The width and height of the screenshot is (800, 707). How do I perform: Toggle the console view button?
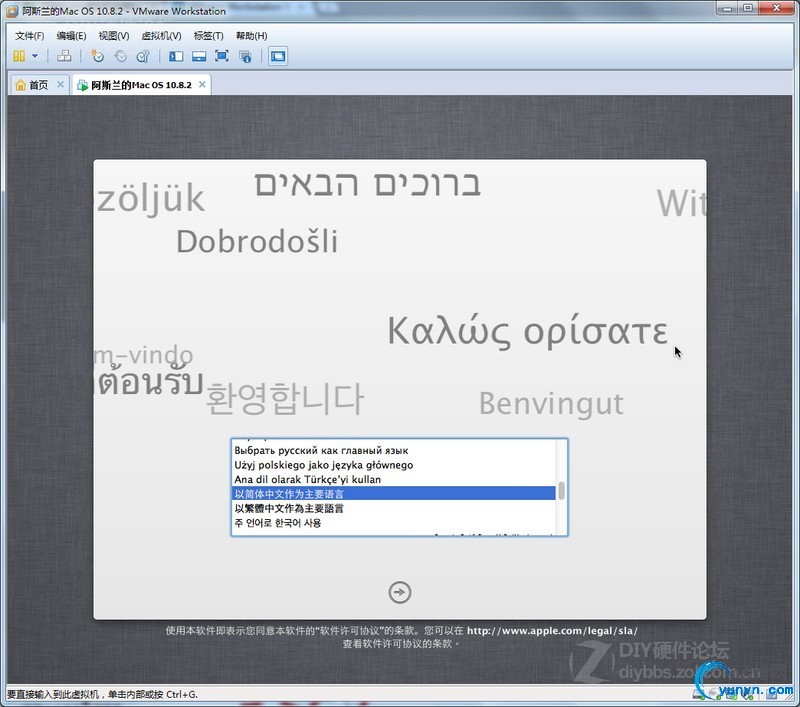point(278,56)
